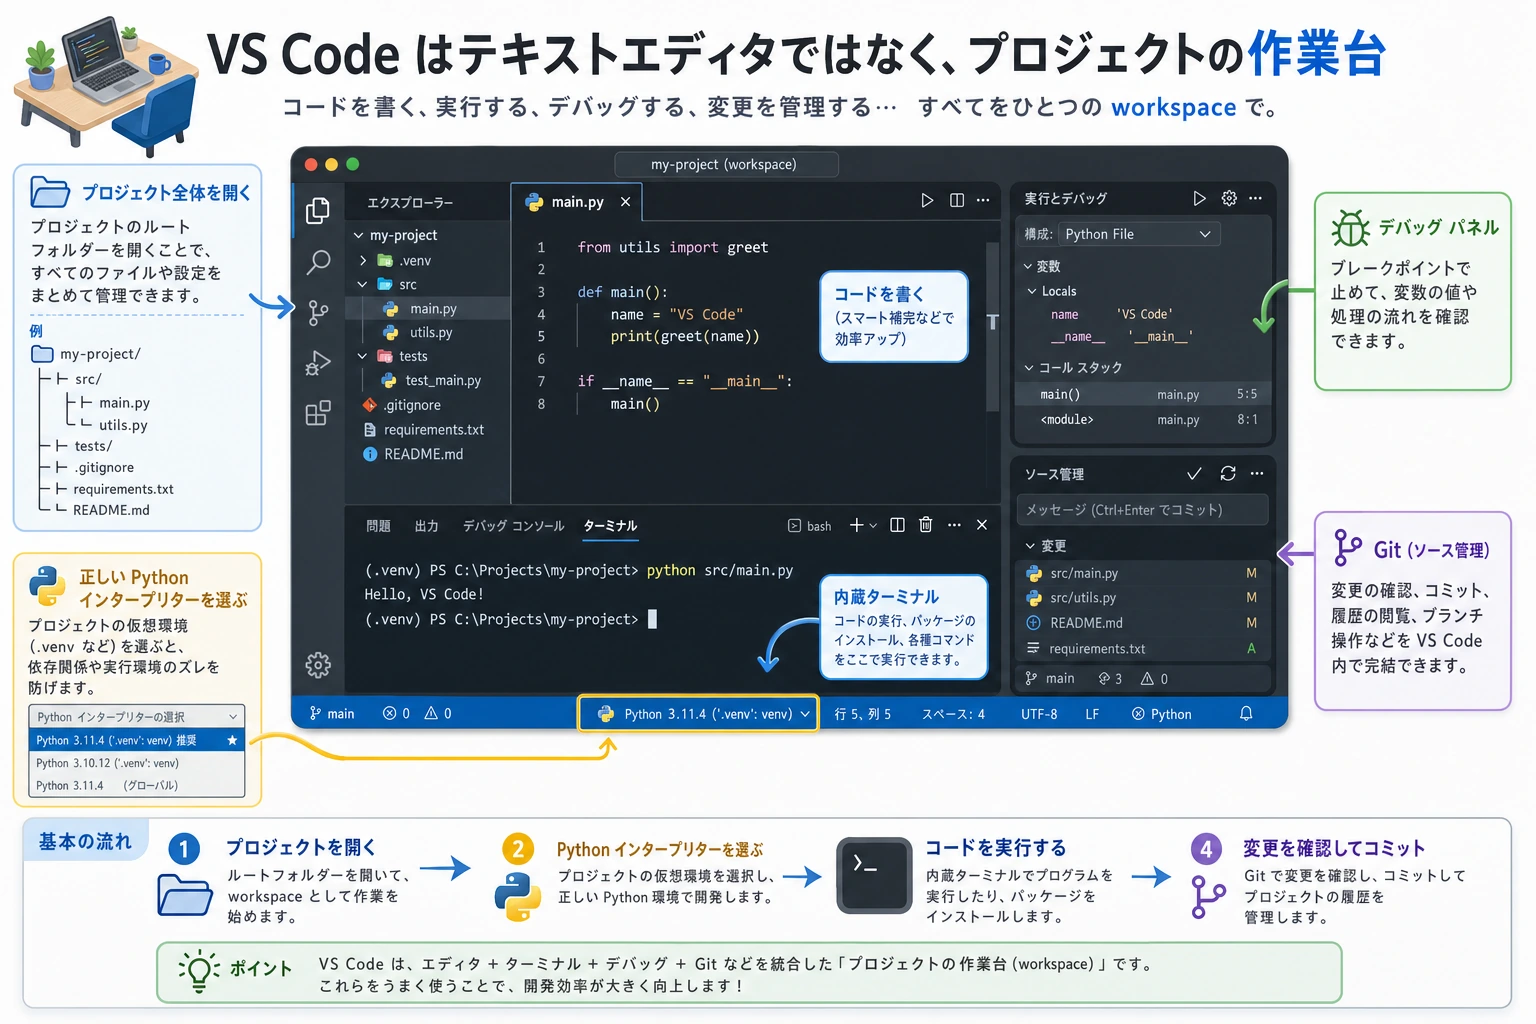Viewport: 1536px width, 1024px height.
Task: Switch to デバッグ コンソール tab
Action: 513,526
